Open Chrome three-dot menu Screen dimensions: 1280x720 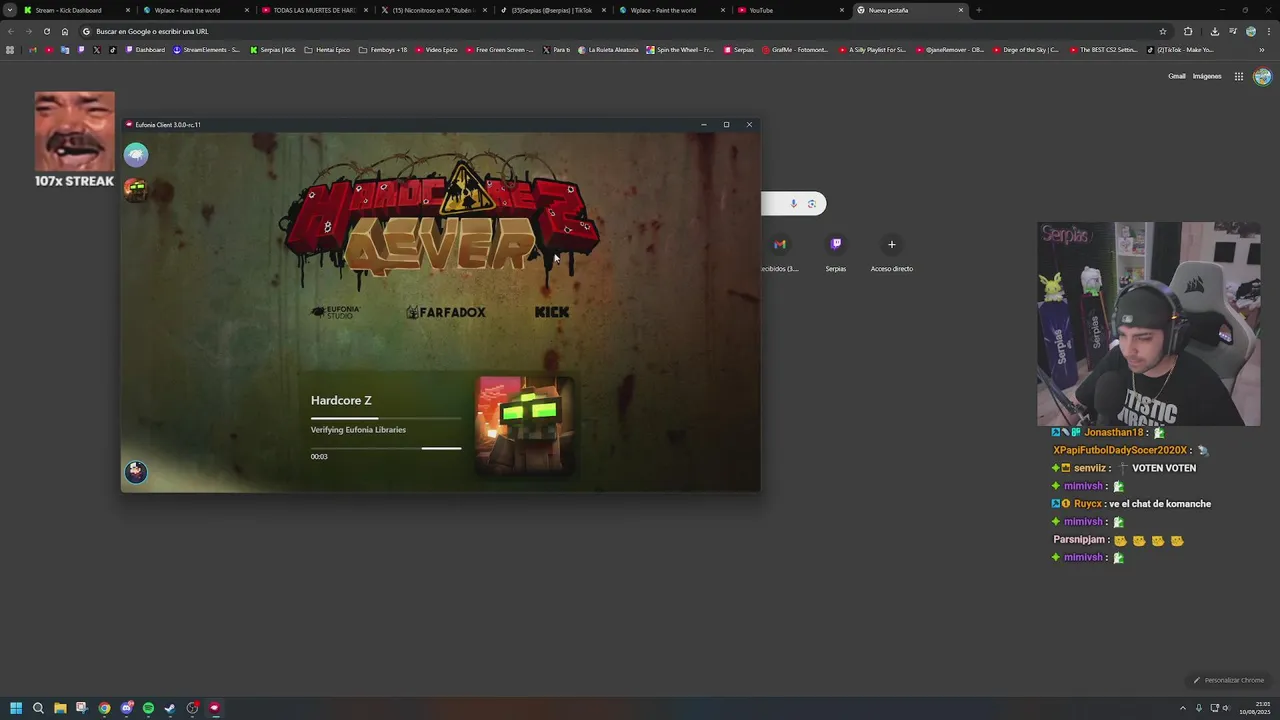point(1269,31)
